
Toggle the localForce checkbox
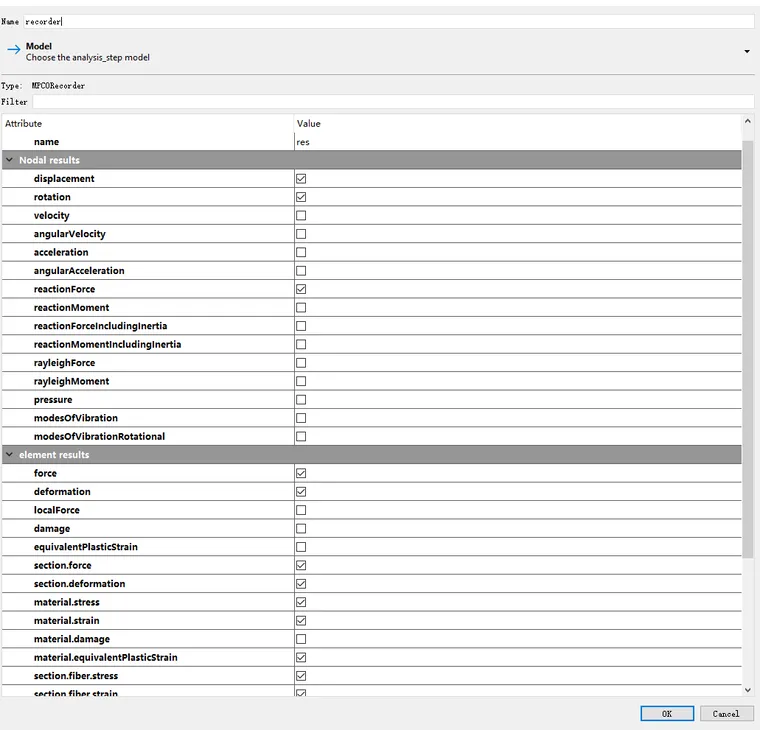(x=301, y=510)
